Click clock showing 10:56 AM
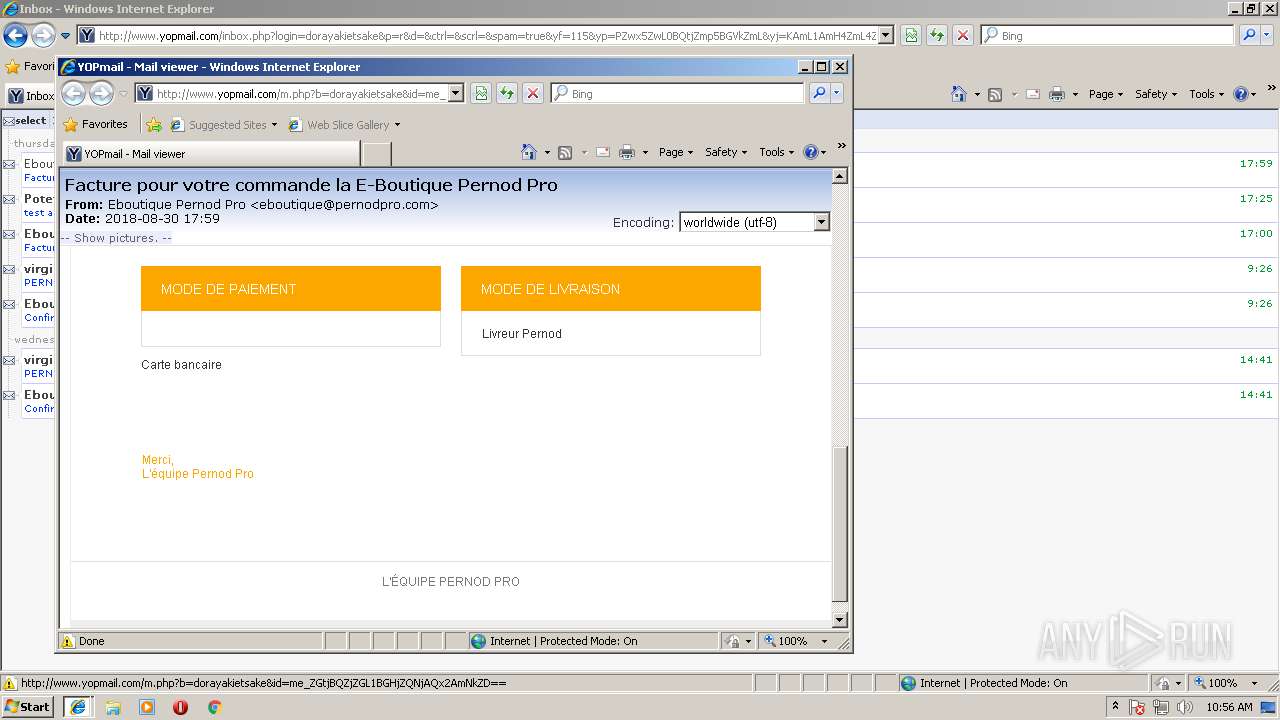1280x720 pixels. coord(1229,707)
